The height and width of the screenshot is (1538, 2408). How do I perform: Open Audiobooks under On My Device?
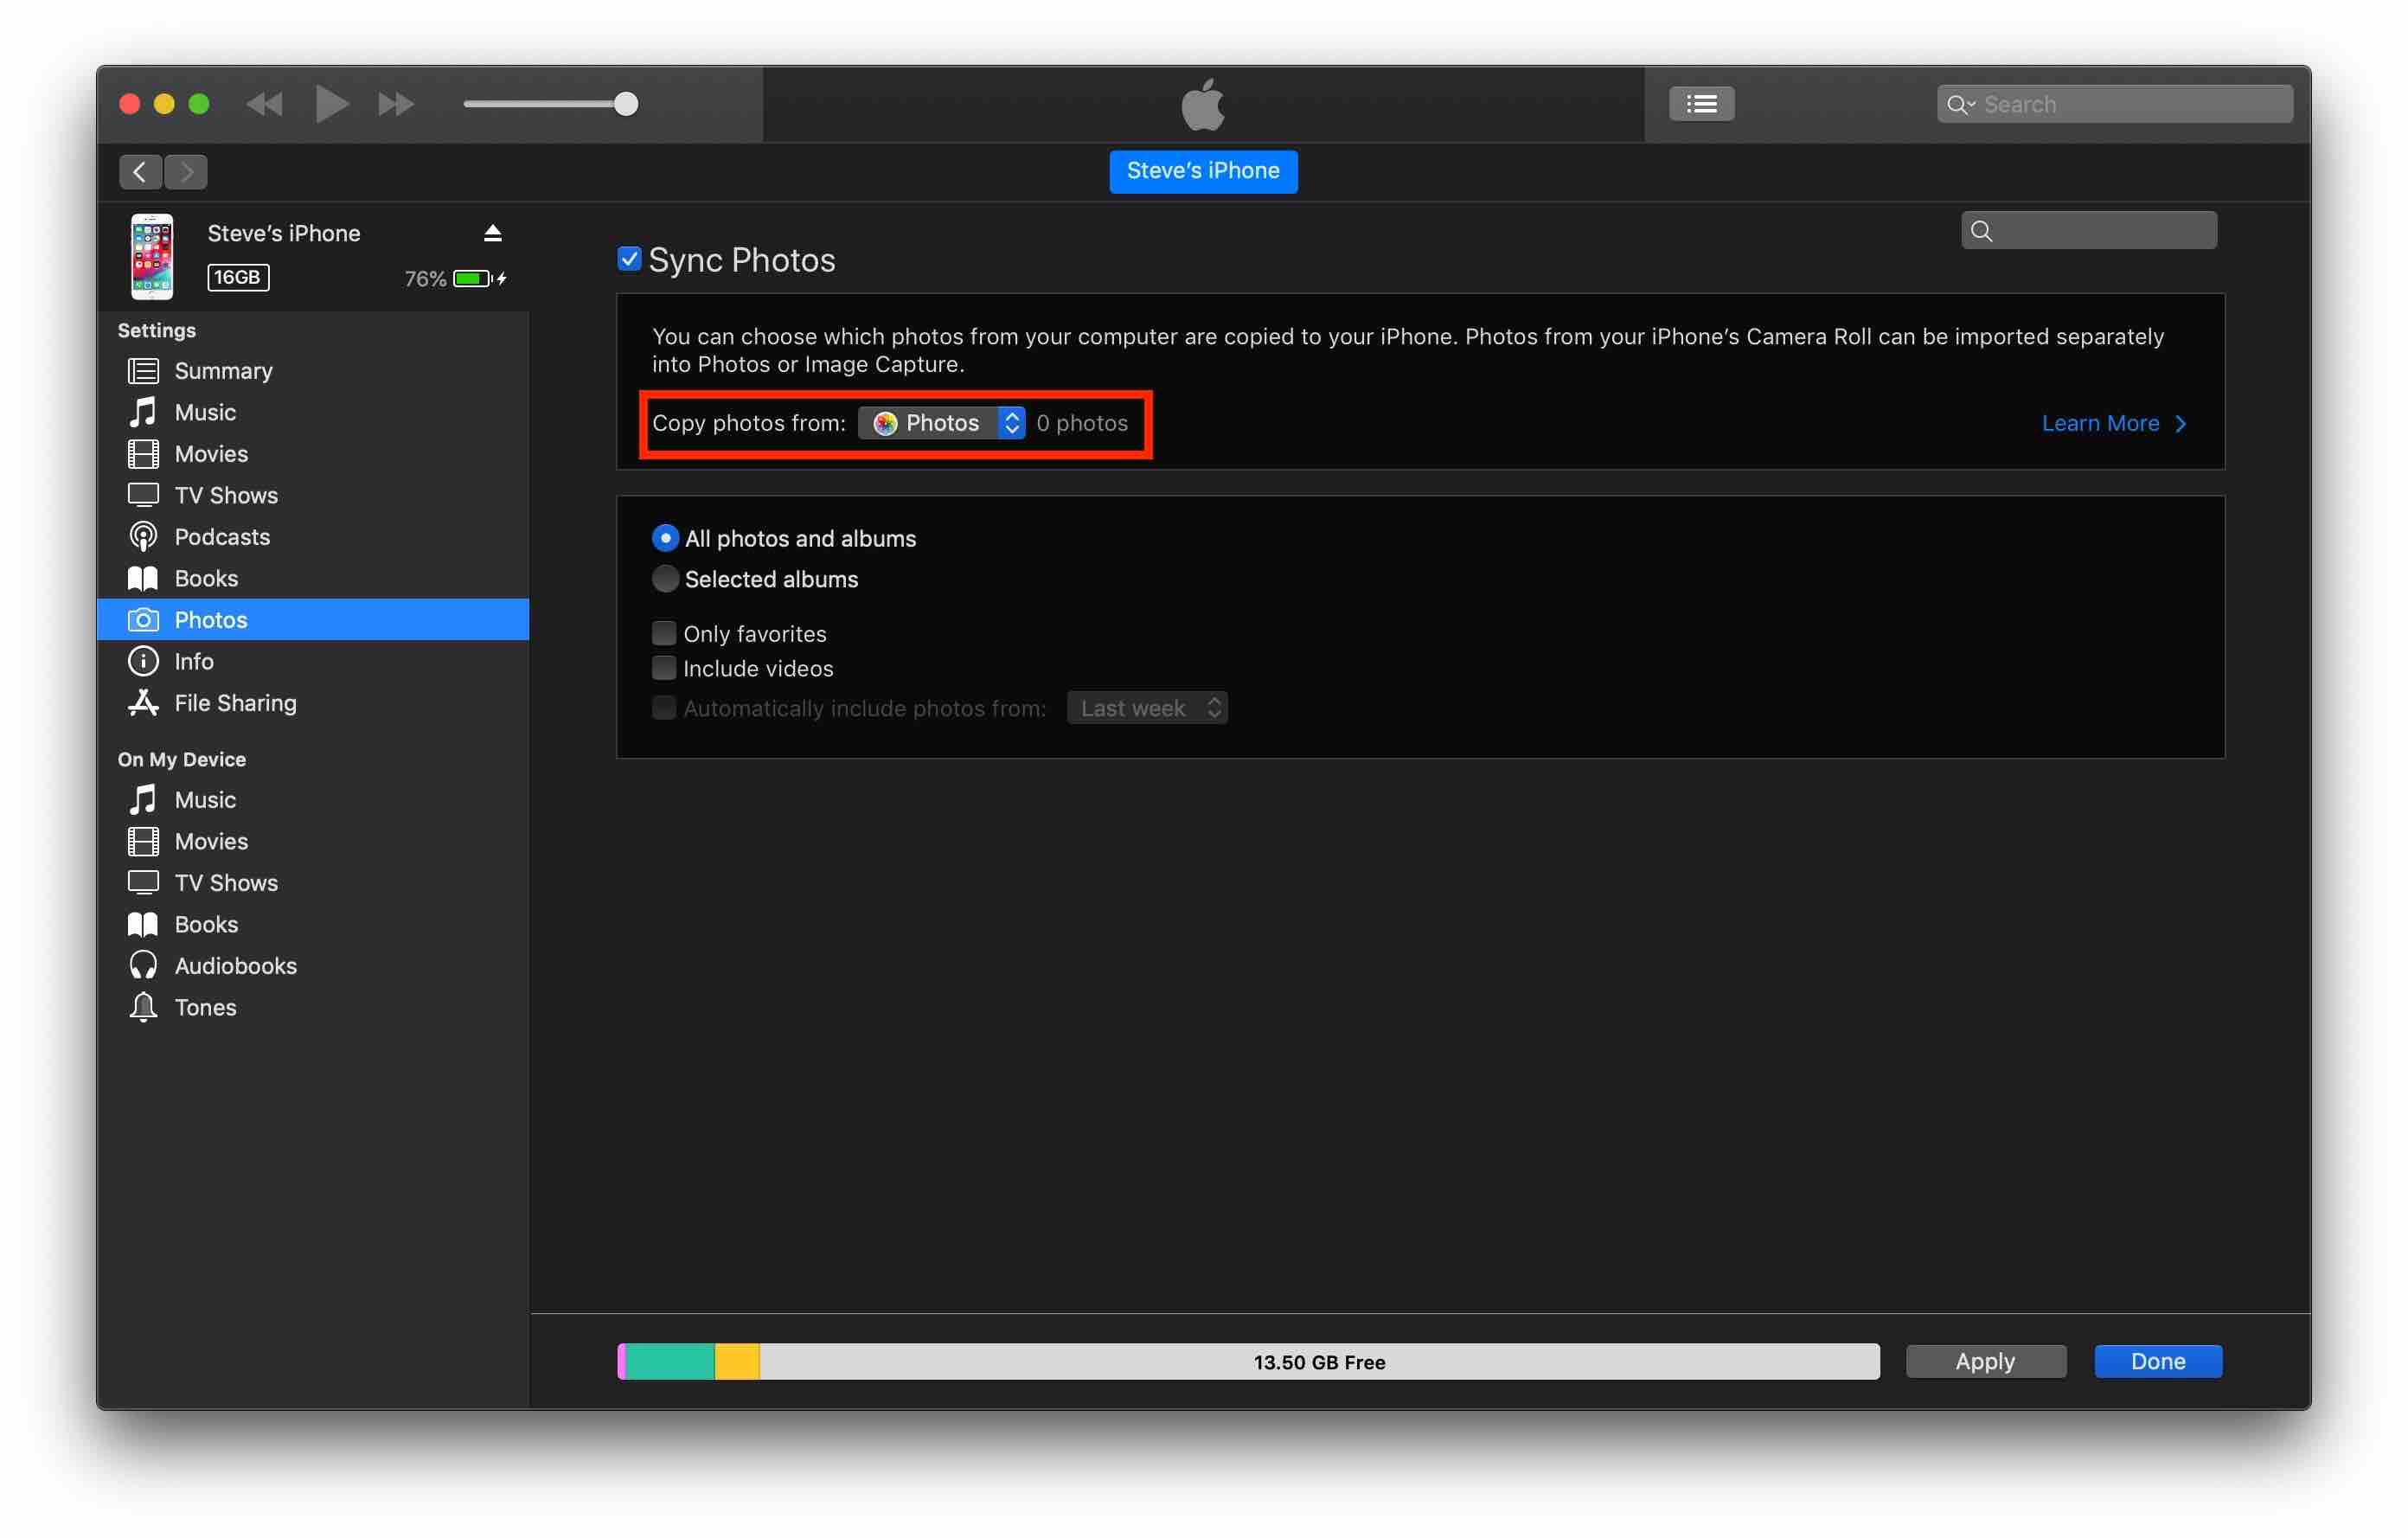pyautogui.click(x=235, y=966)
